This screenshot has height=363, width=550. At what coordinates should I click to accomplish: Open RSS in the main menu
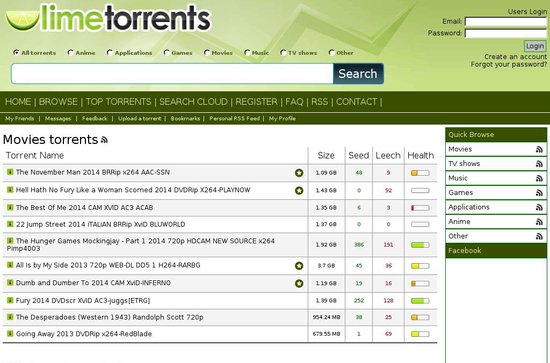coord(320,102)
